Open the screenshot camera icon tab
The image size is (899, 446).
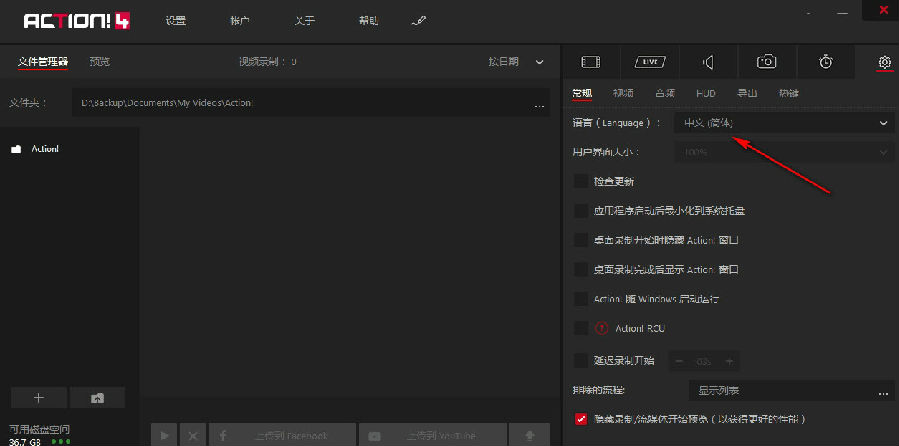point(767,61)
